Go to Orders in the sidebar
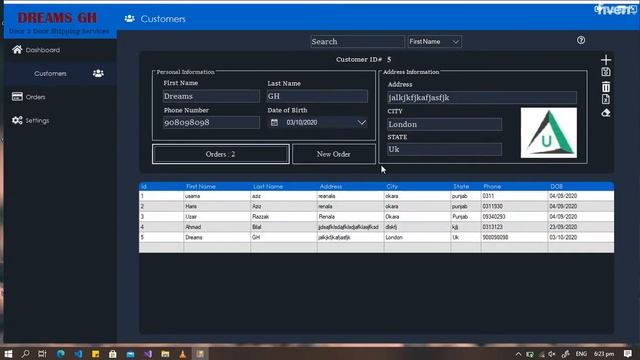The height and width of the screenshot is (360, 640). point(36,97)
